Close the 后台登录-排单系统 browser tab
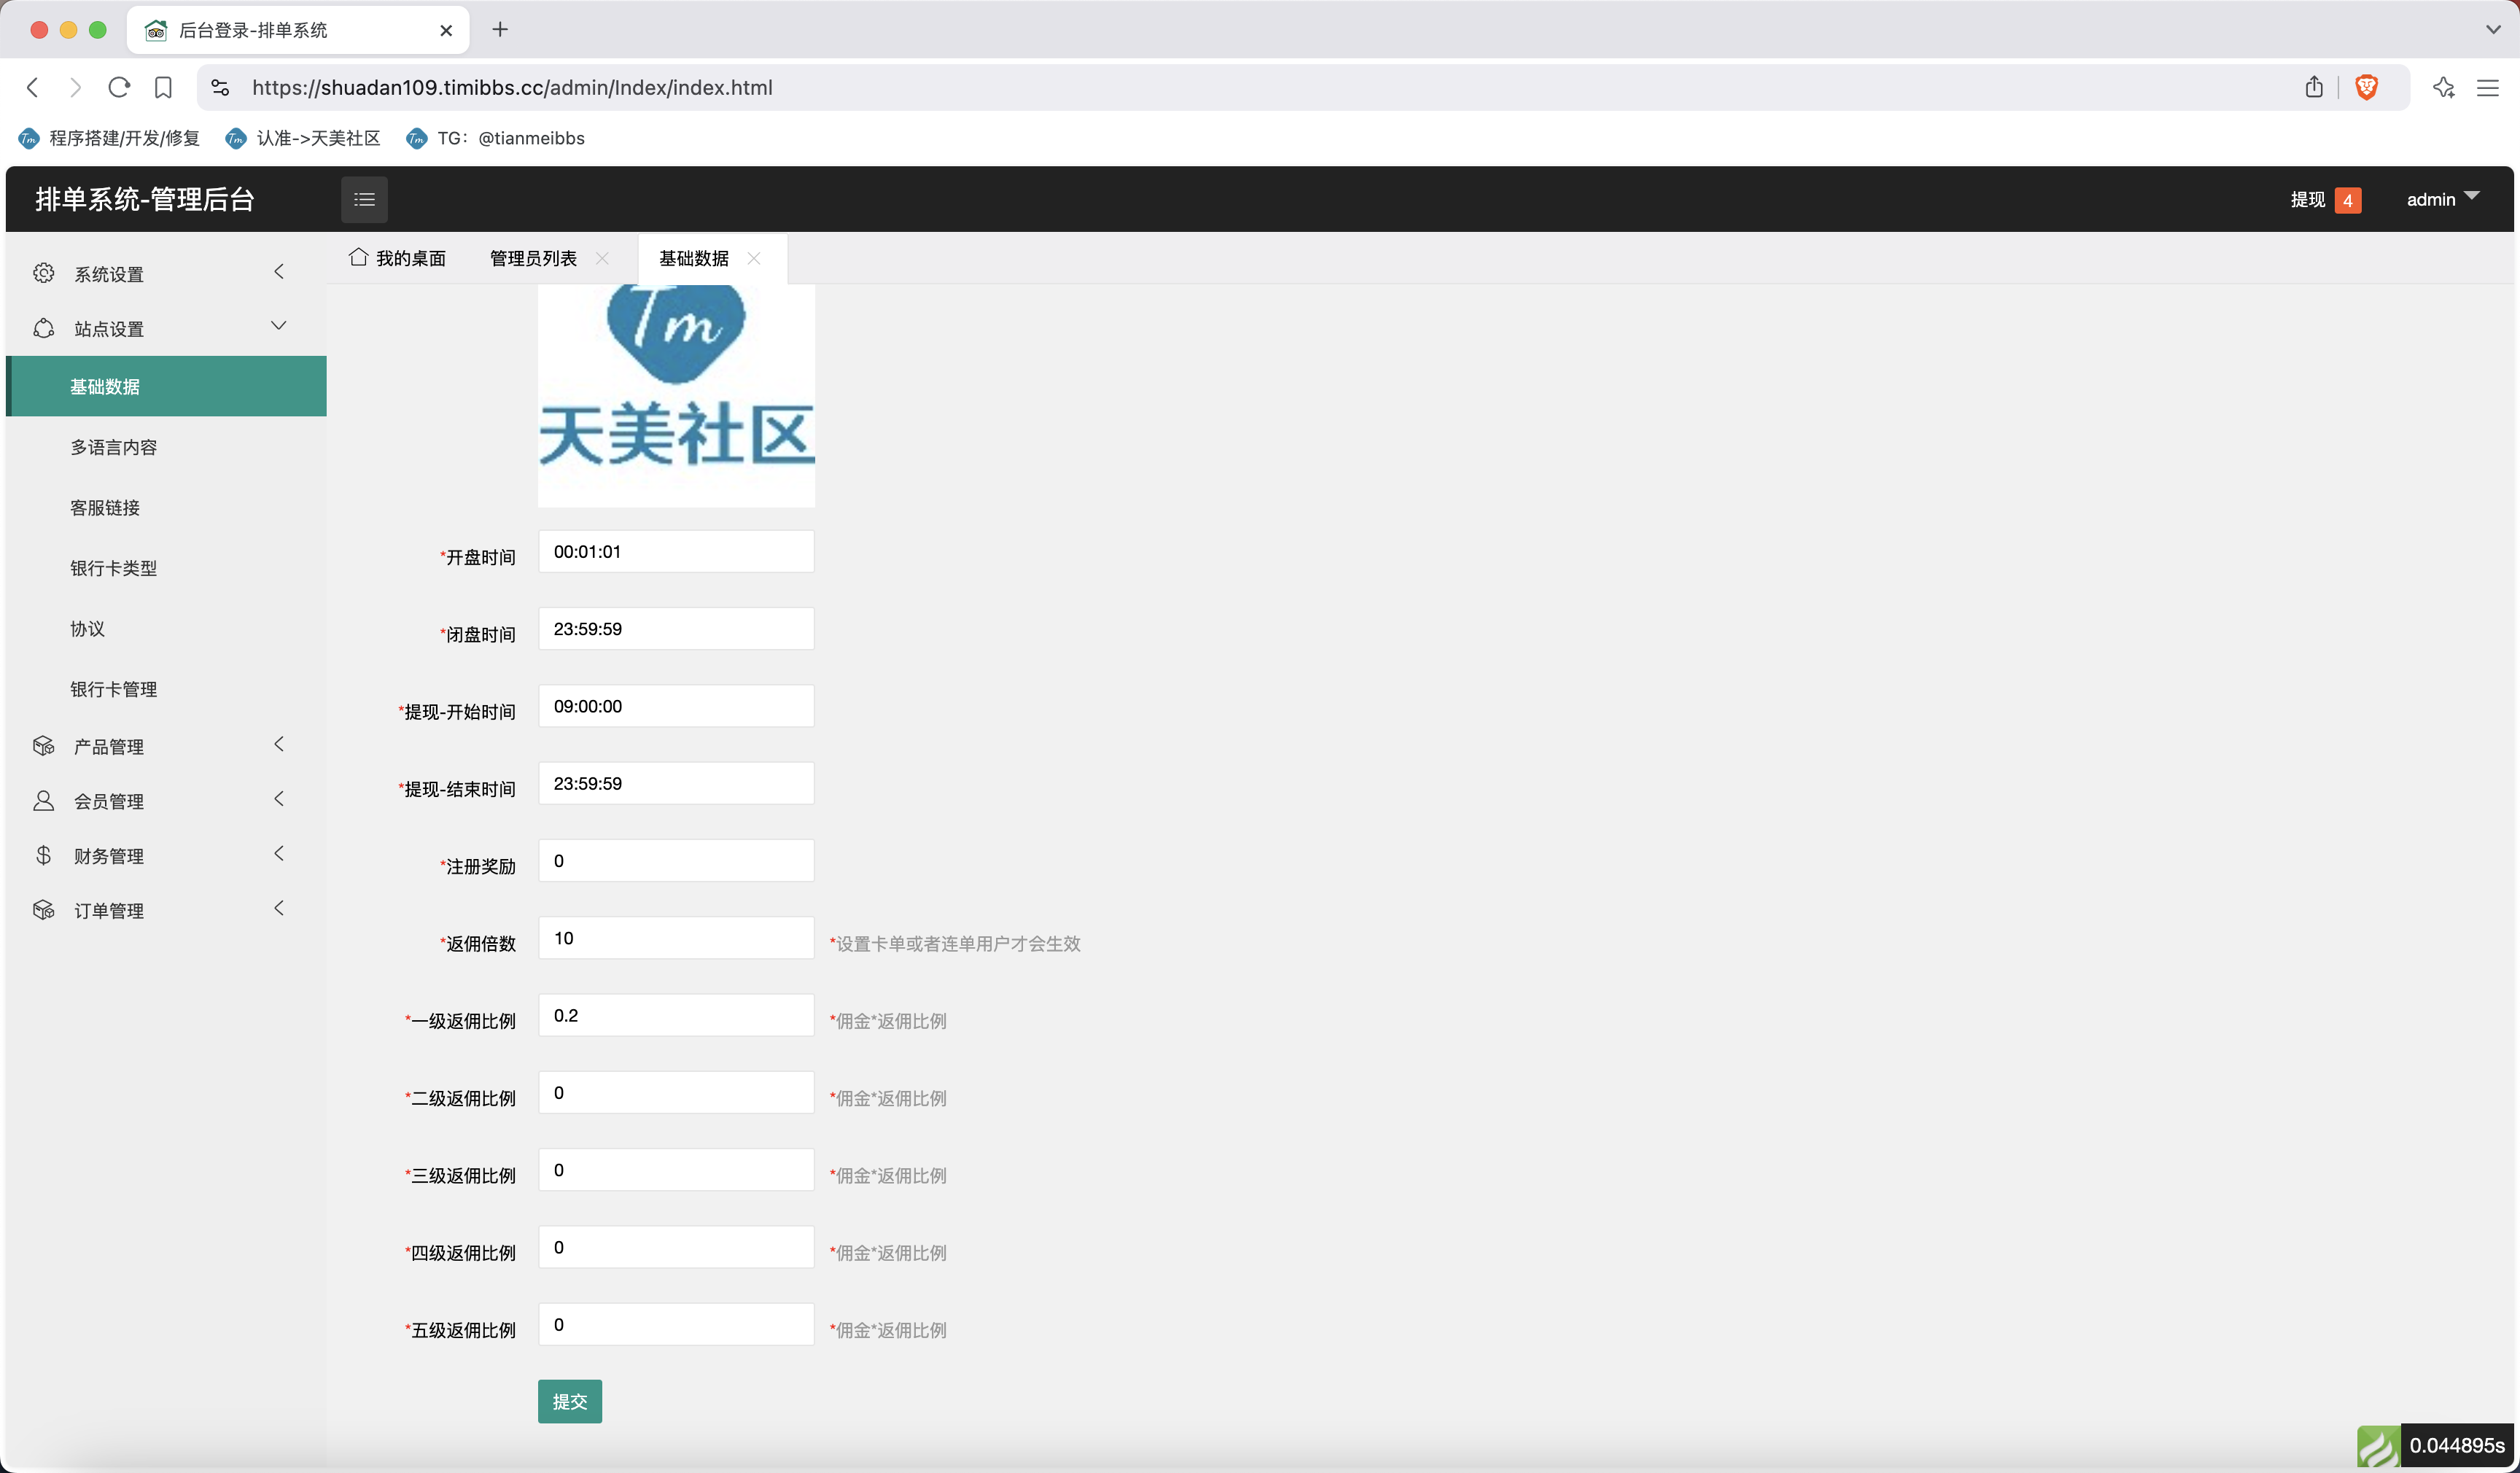2520x1473 pixels. (x=446, y=30)
